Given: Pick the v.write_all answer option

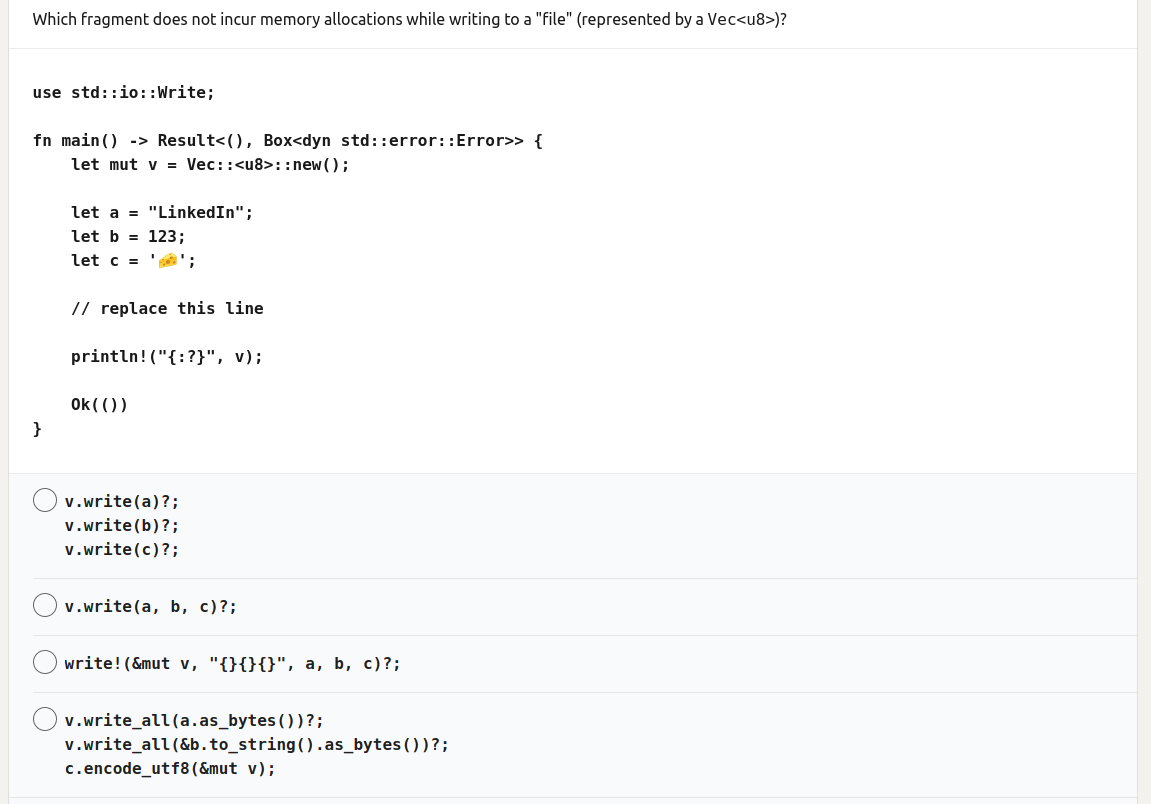Looking at the screenshot, I should [x=44, y=718].
